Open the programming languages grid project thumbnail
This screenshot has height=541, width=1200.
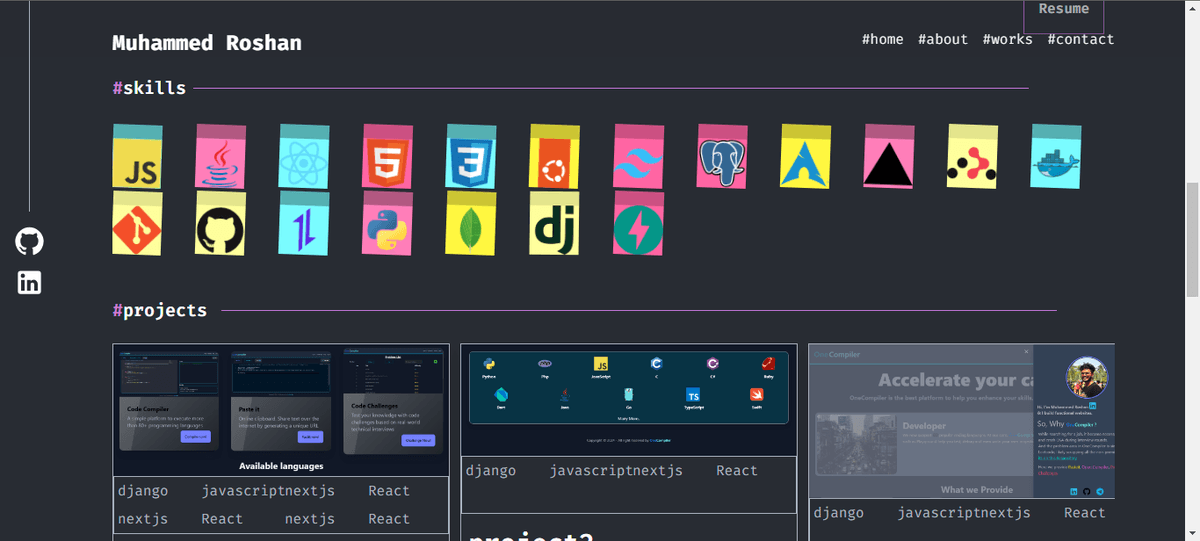(629, 400)
